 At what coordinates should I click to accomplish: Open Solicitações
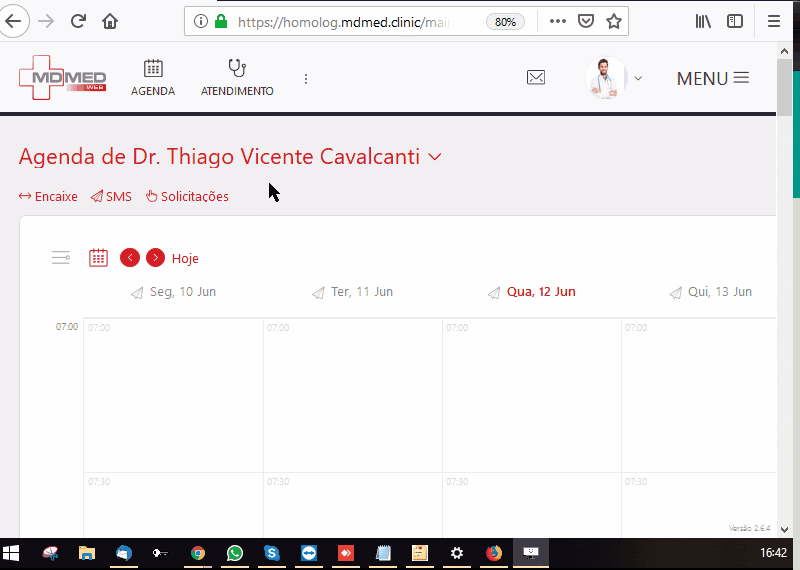[x=187, y=196]
